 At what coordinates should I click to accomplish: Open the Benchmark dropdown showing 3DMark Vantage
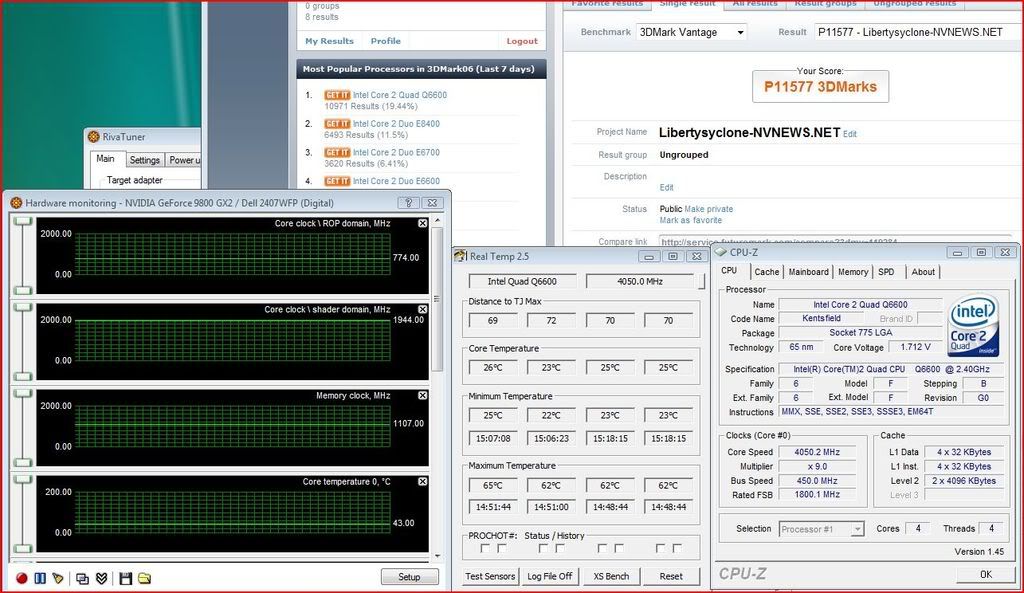tap(692, 32)
